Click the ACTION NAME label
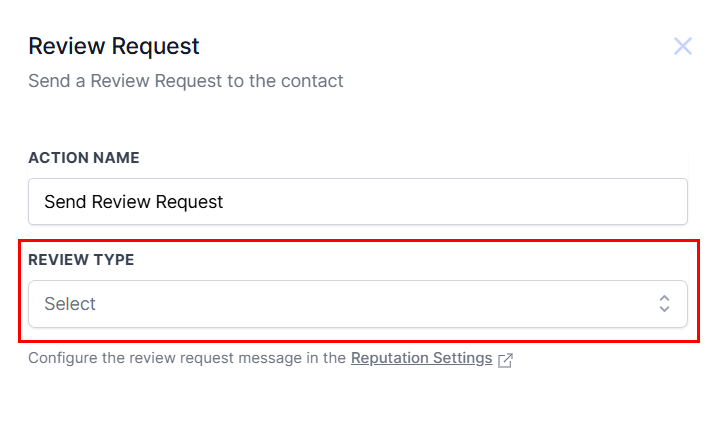 pos(84,158)
